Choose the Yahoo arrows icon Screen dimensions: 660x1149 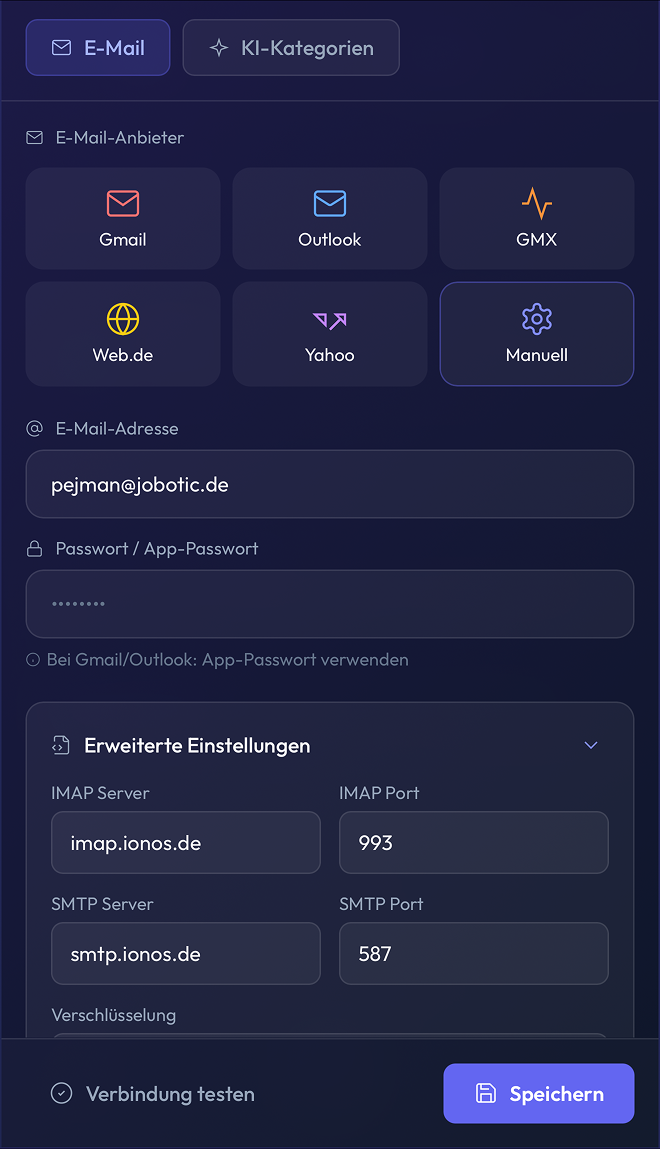[330, 320]
